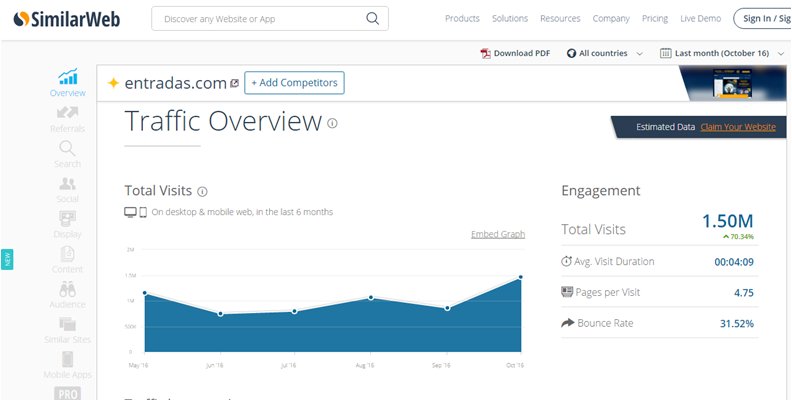This screenshot has width=792, height=401.
Task: Select the Display sidebar icon
Action: (x=67, y=219)
